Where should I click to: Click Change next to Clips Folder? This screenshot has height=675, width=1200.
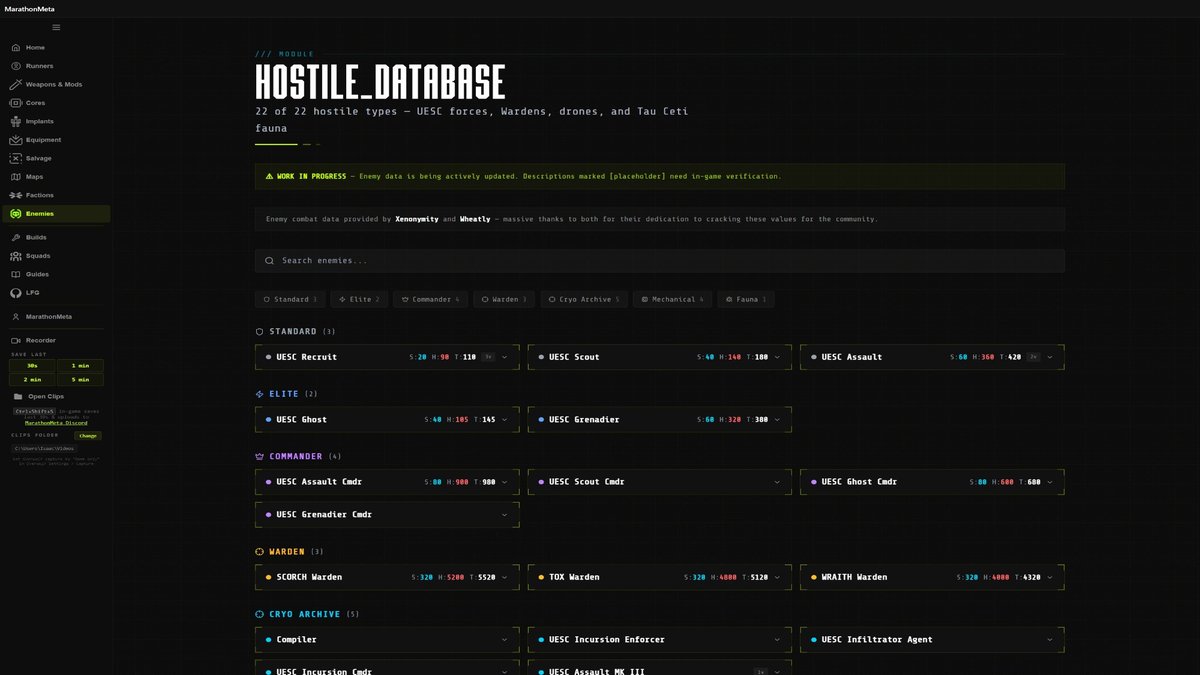pos(88,436)
